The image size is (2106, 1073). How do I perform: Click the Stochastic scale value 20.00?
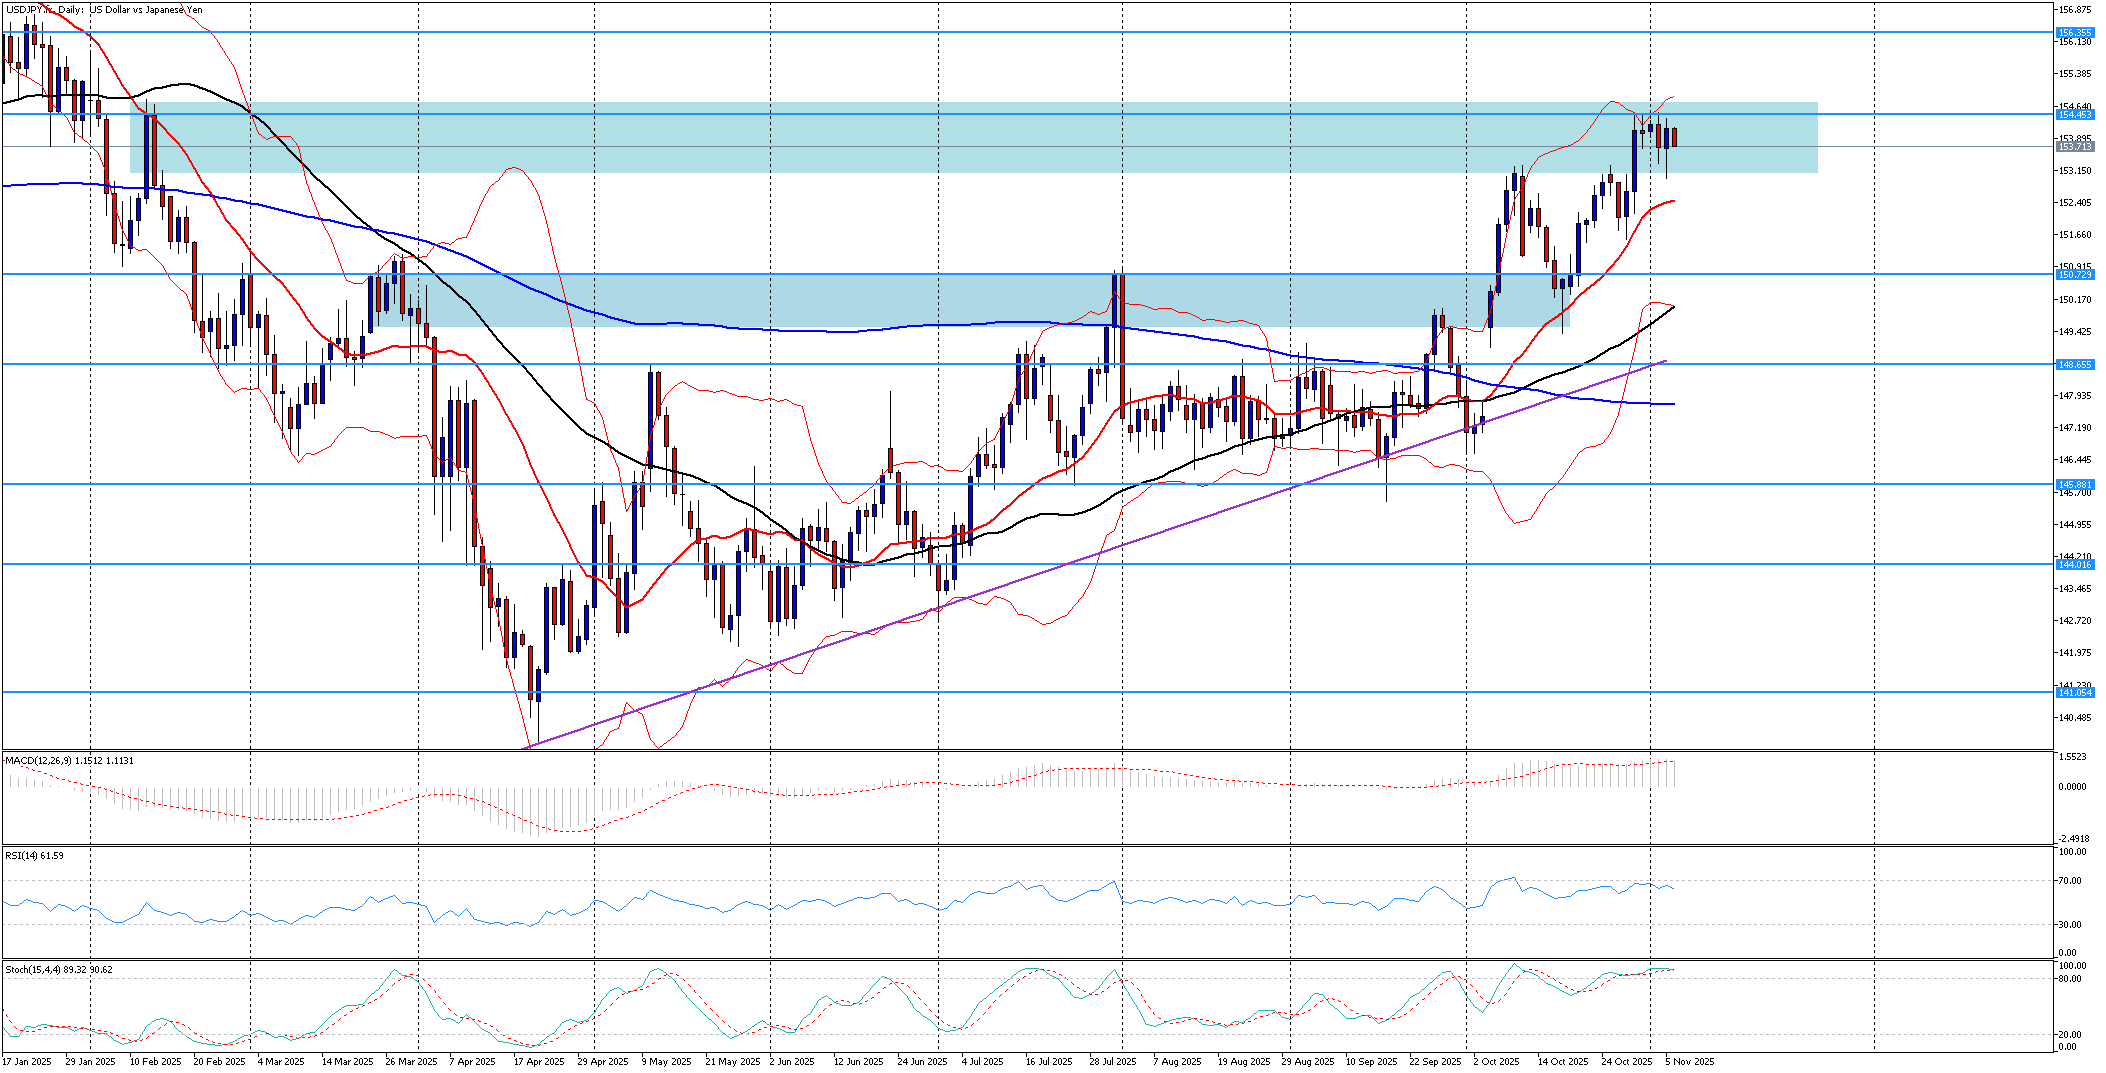2070,1035
